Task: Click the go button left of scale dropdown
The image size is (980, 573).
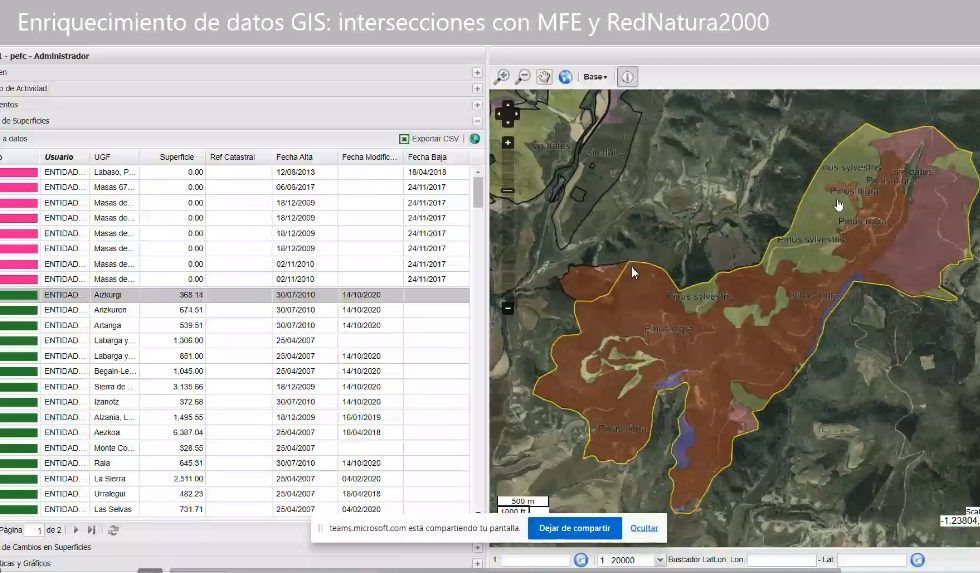Action: (x=581, y=560)
